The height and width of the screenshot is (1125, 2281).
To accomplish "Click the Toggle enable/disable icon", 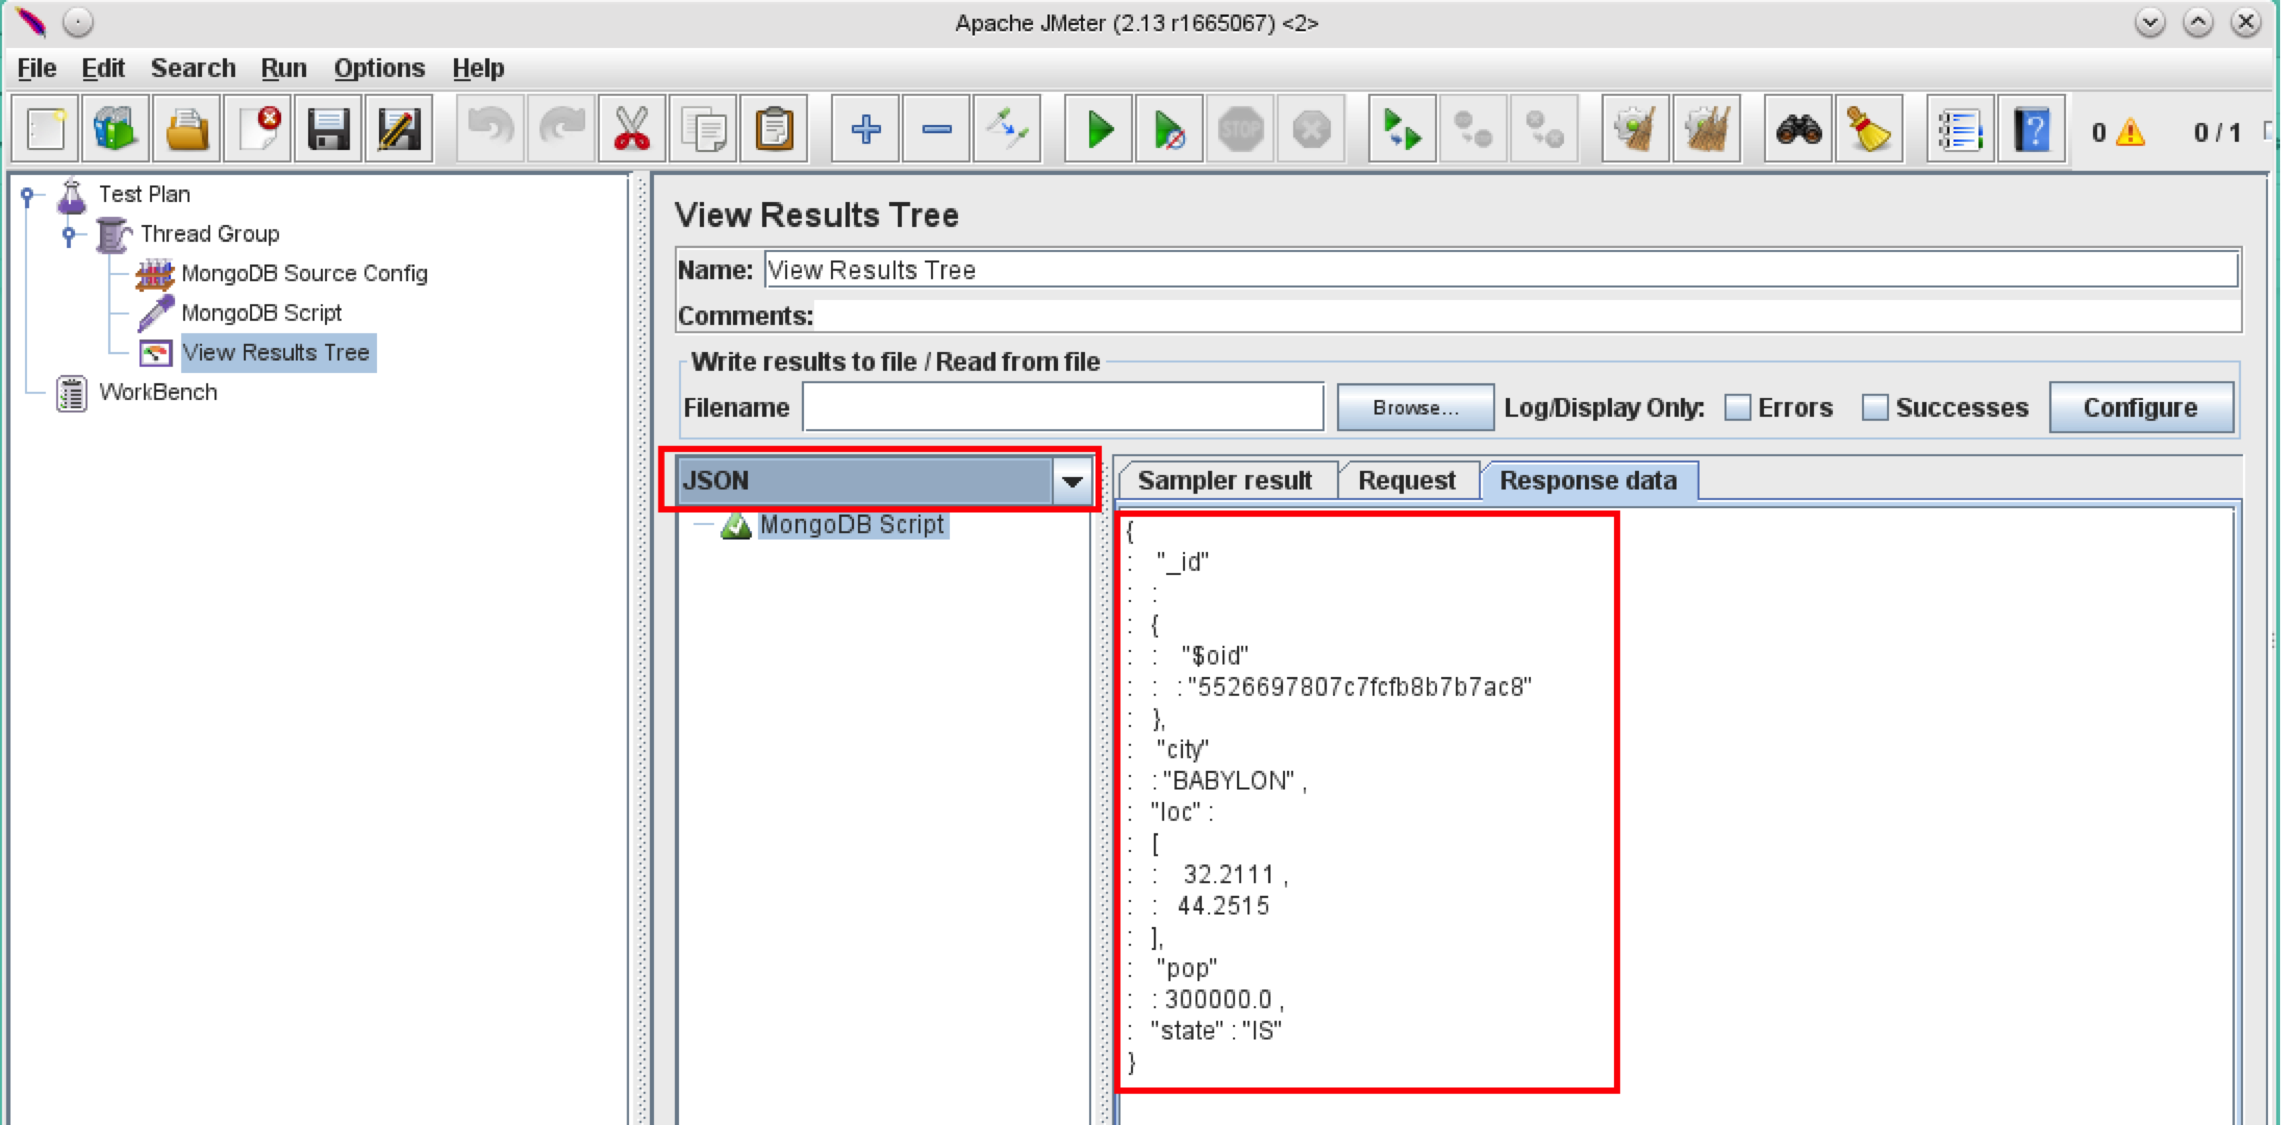I will [1007, 130].
